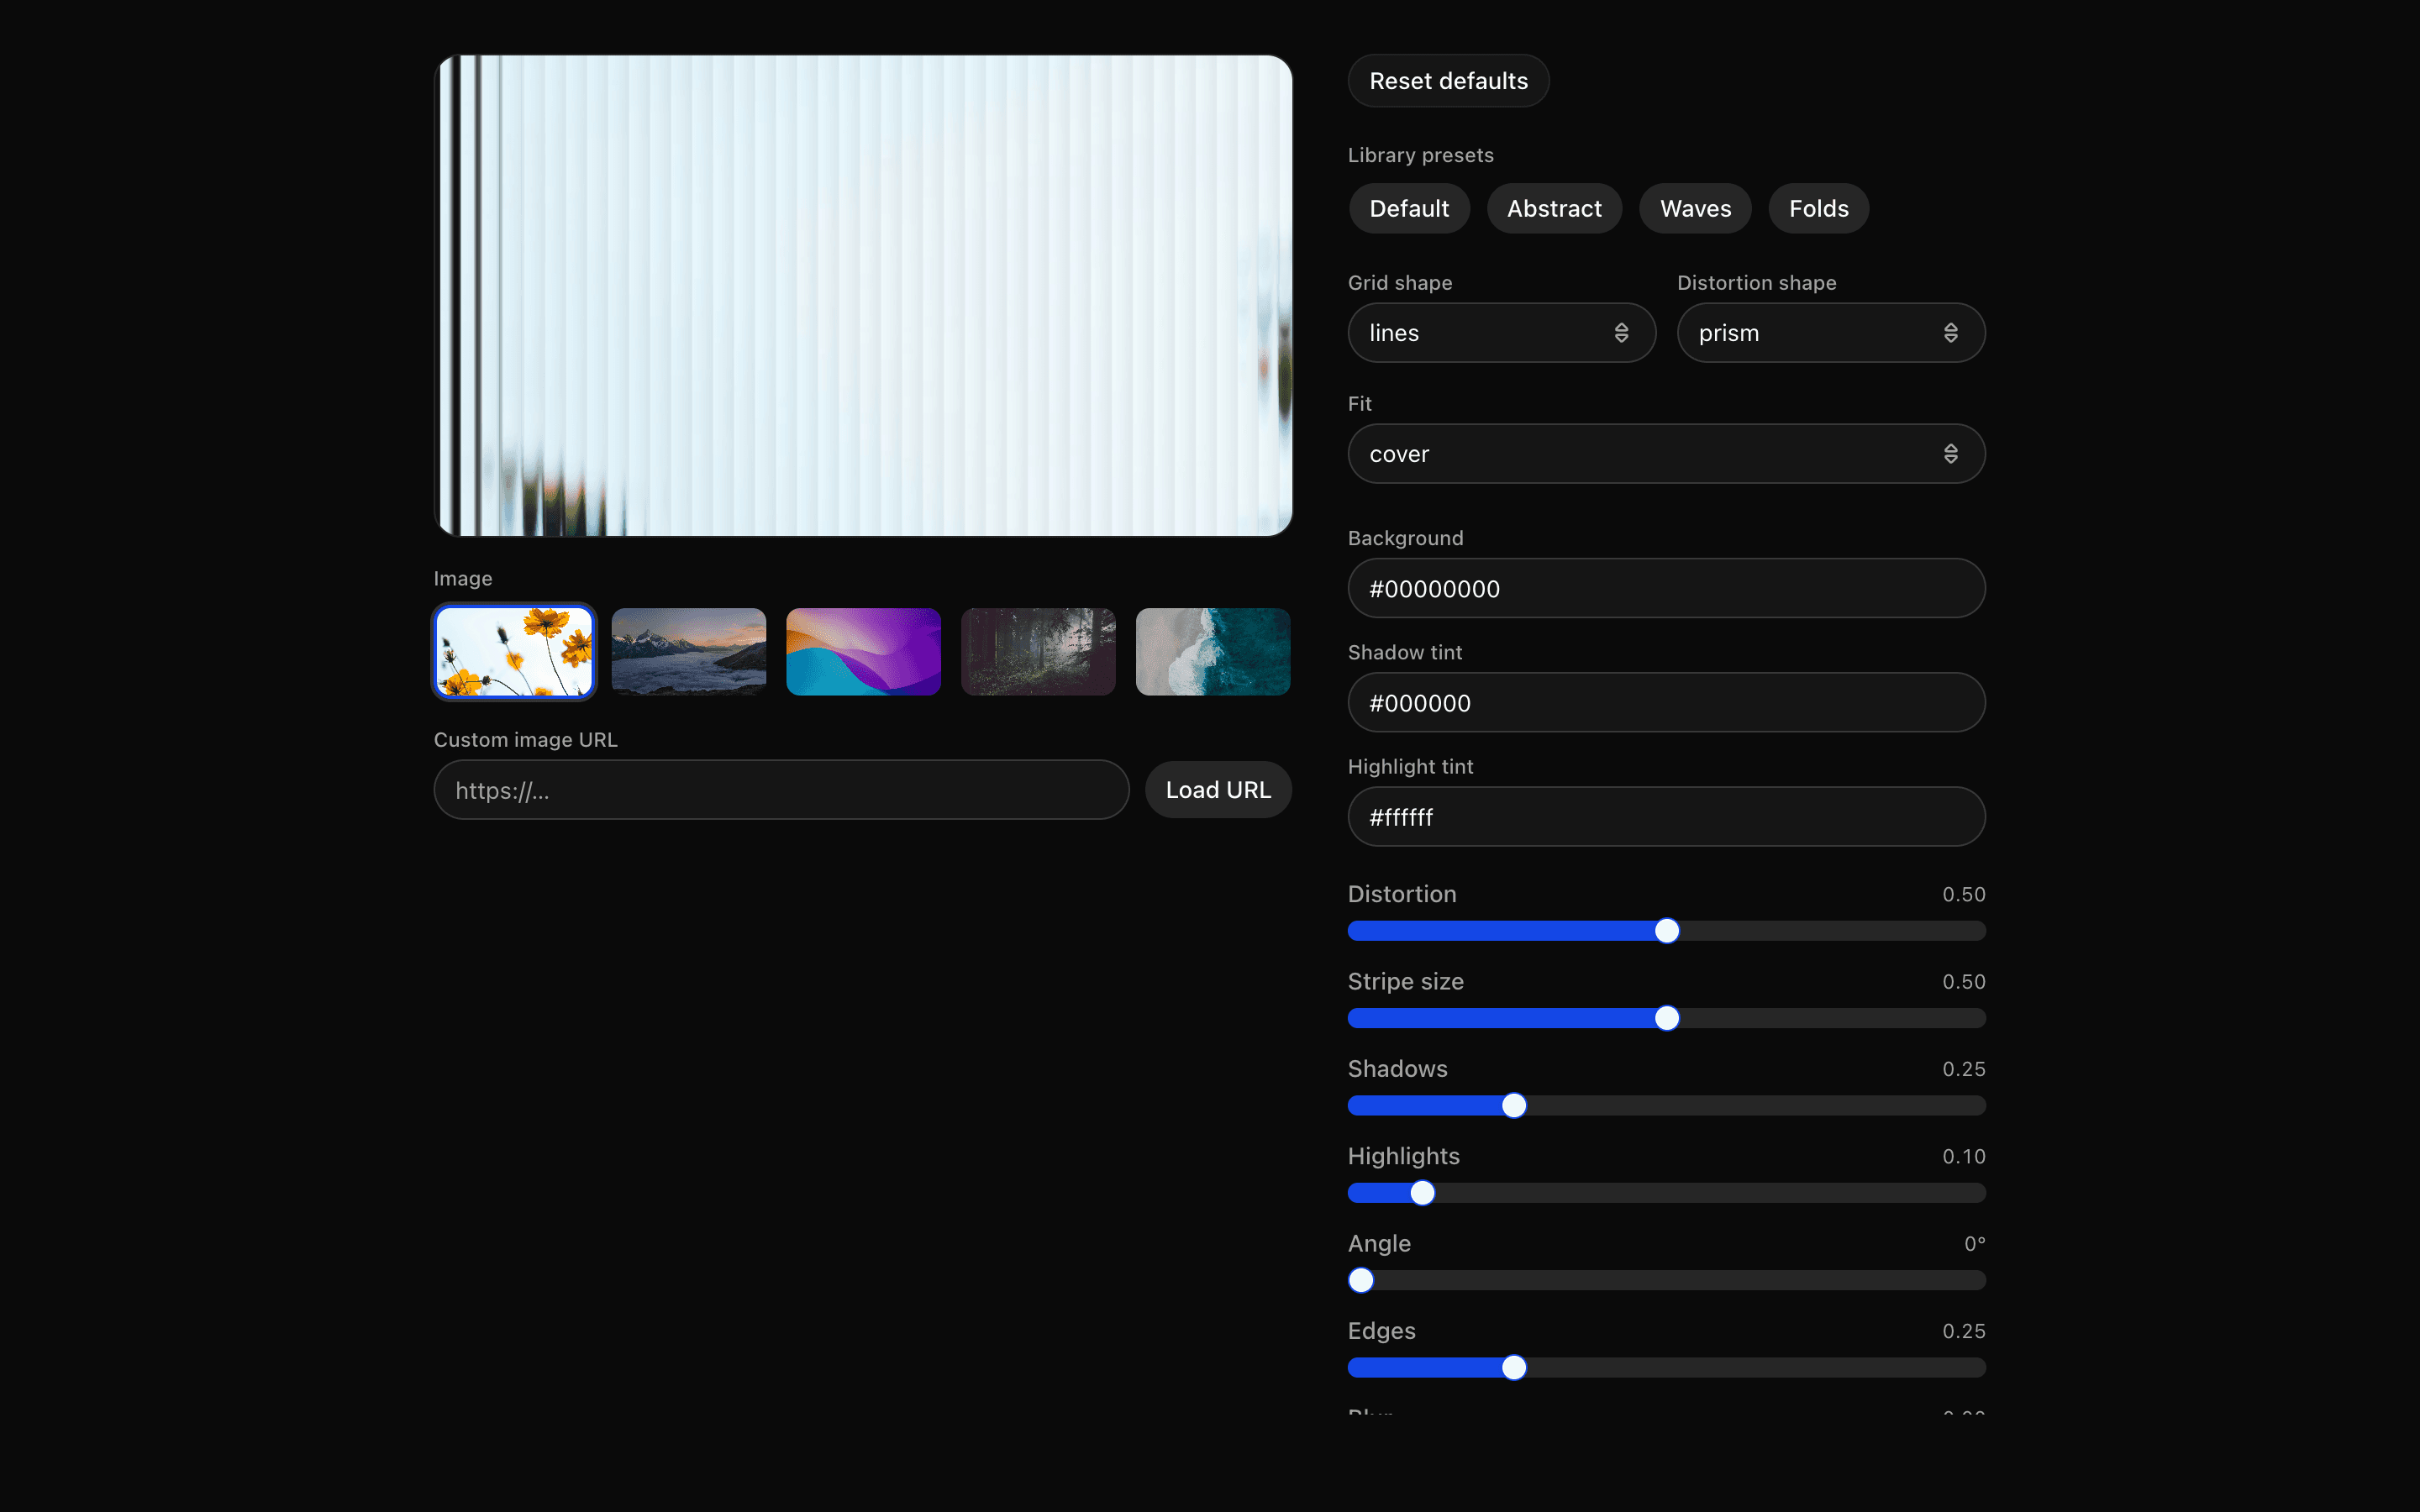The width and height of the screenshot is (2420, 1512).
Task: Apply the Waves preset
Action: pyautogui.click(x=1695, y=208)
